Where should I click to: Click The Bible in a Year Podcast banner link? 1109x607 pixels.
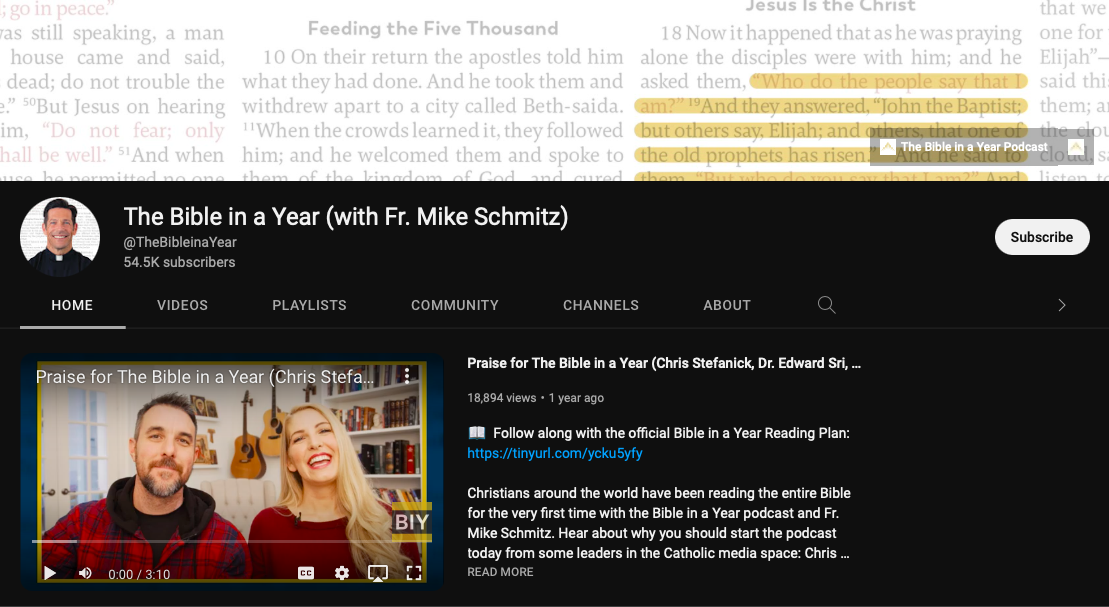click(x=974, y=147)
